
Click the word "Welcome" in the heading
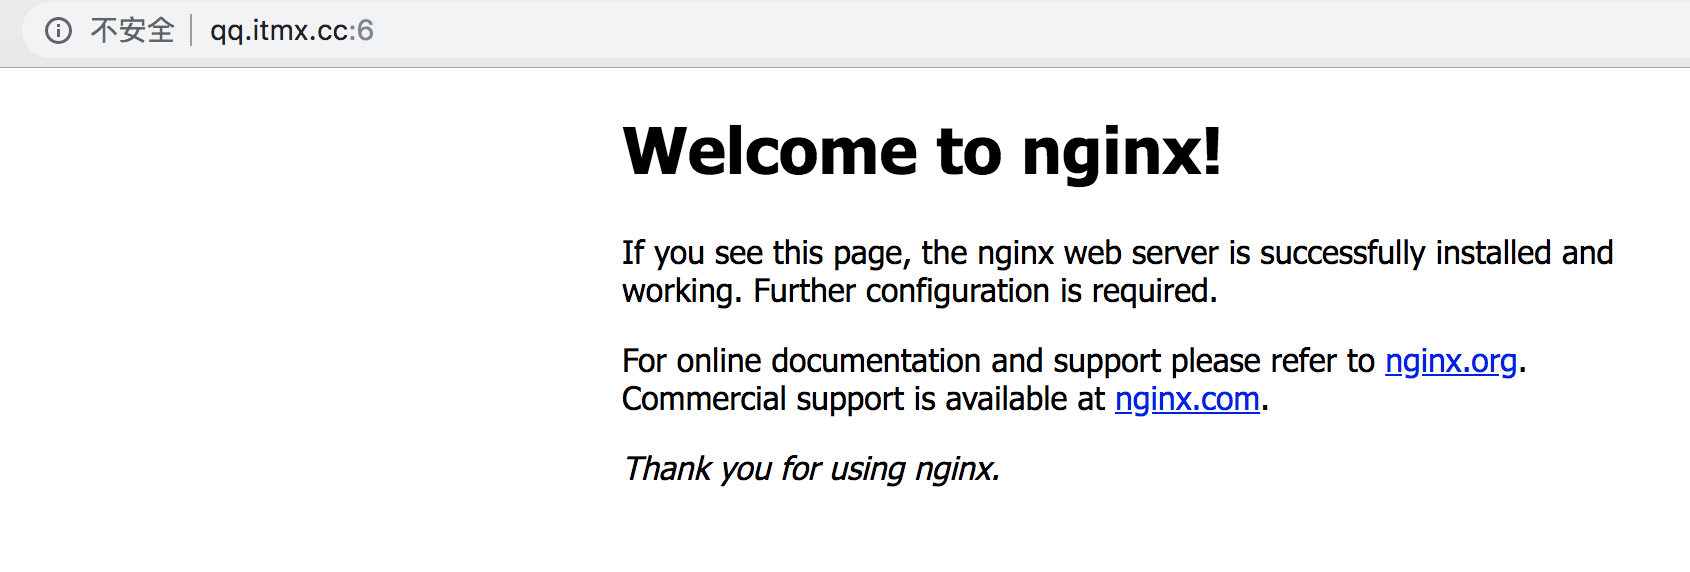770,152
